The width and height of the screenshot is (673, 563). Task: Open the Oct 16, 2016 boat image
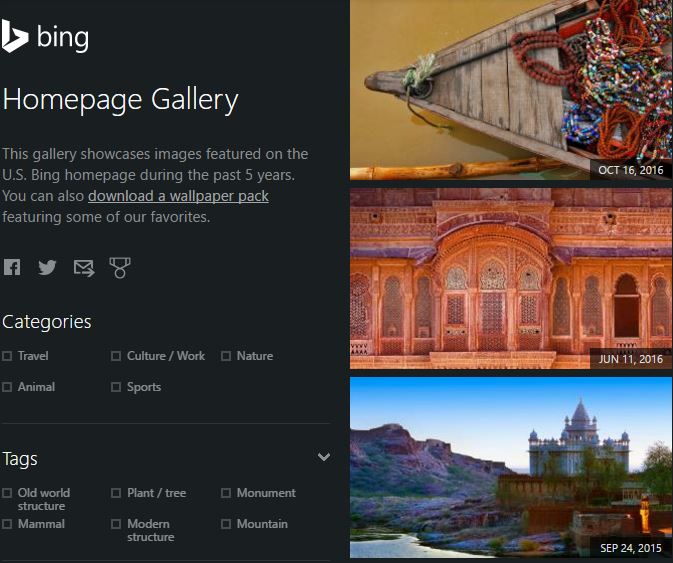(511, 90)
